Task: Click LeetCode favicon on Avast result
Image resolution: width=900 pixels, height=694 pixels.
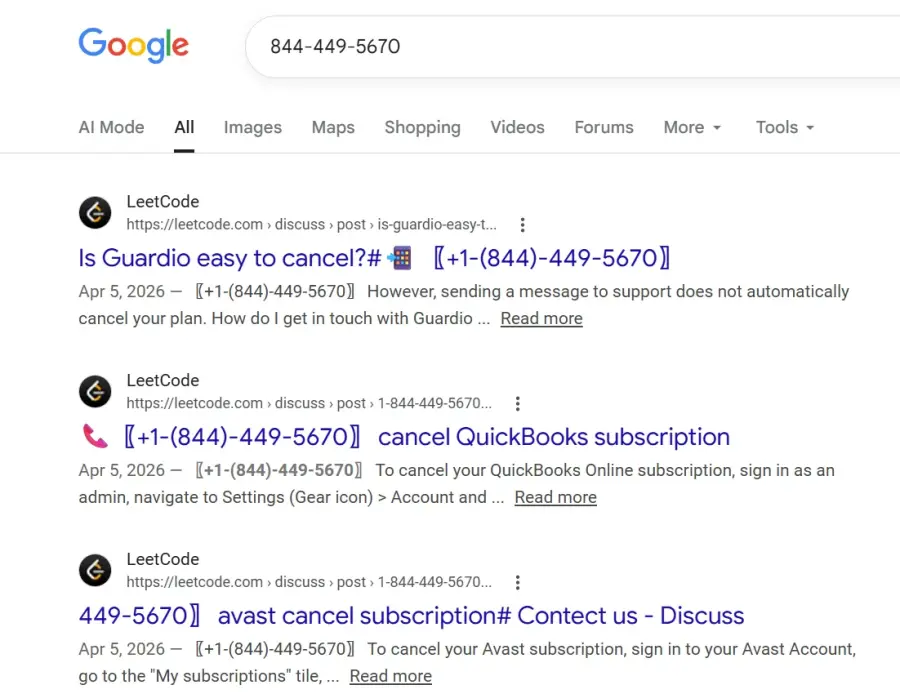Action: [95, 571]
